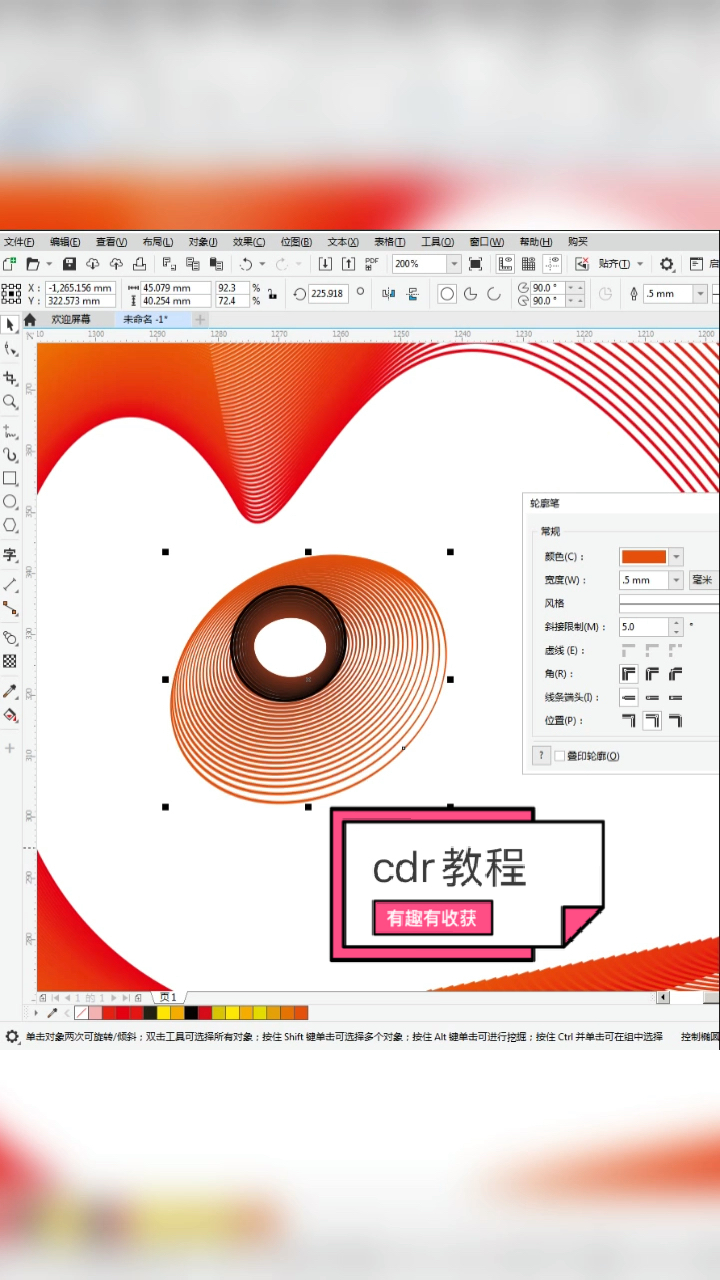The height and width of the screenshot is (1280, 720).
Task: Select the Artistic Media tool
Action: 10,455
